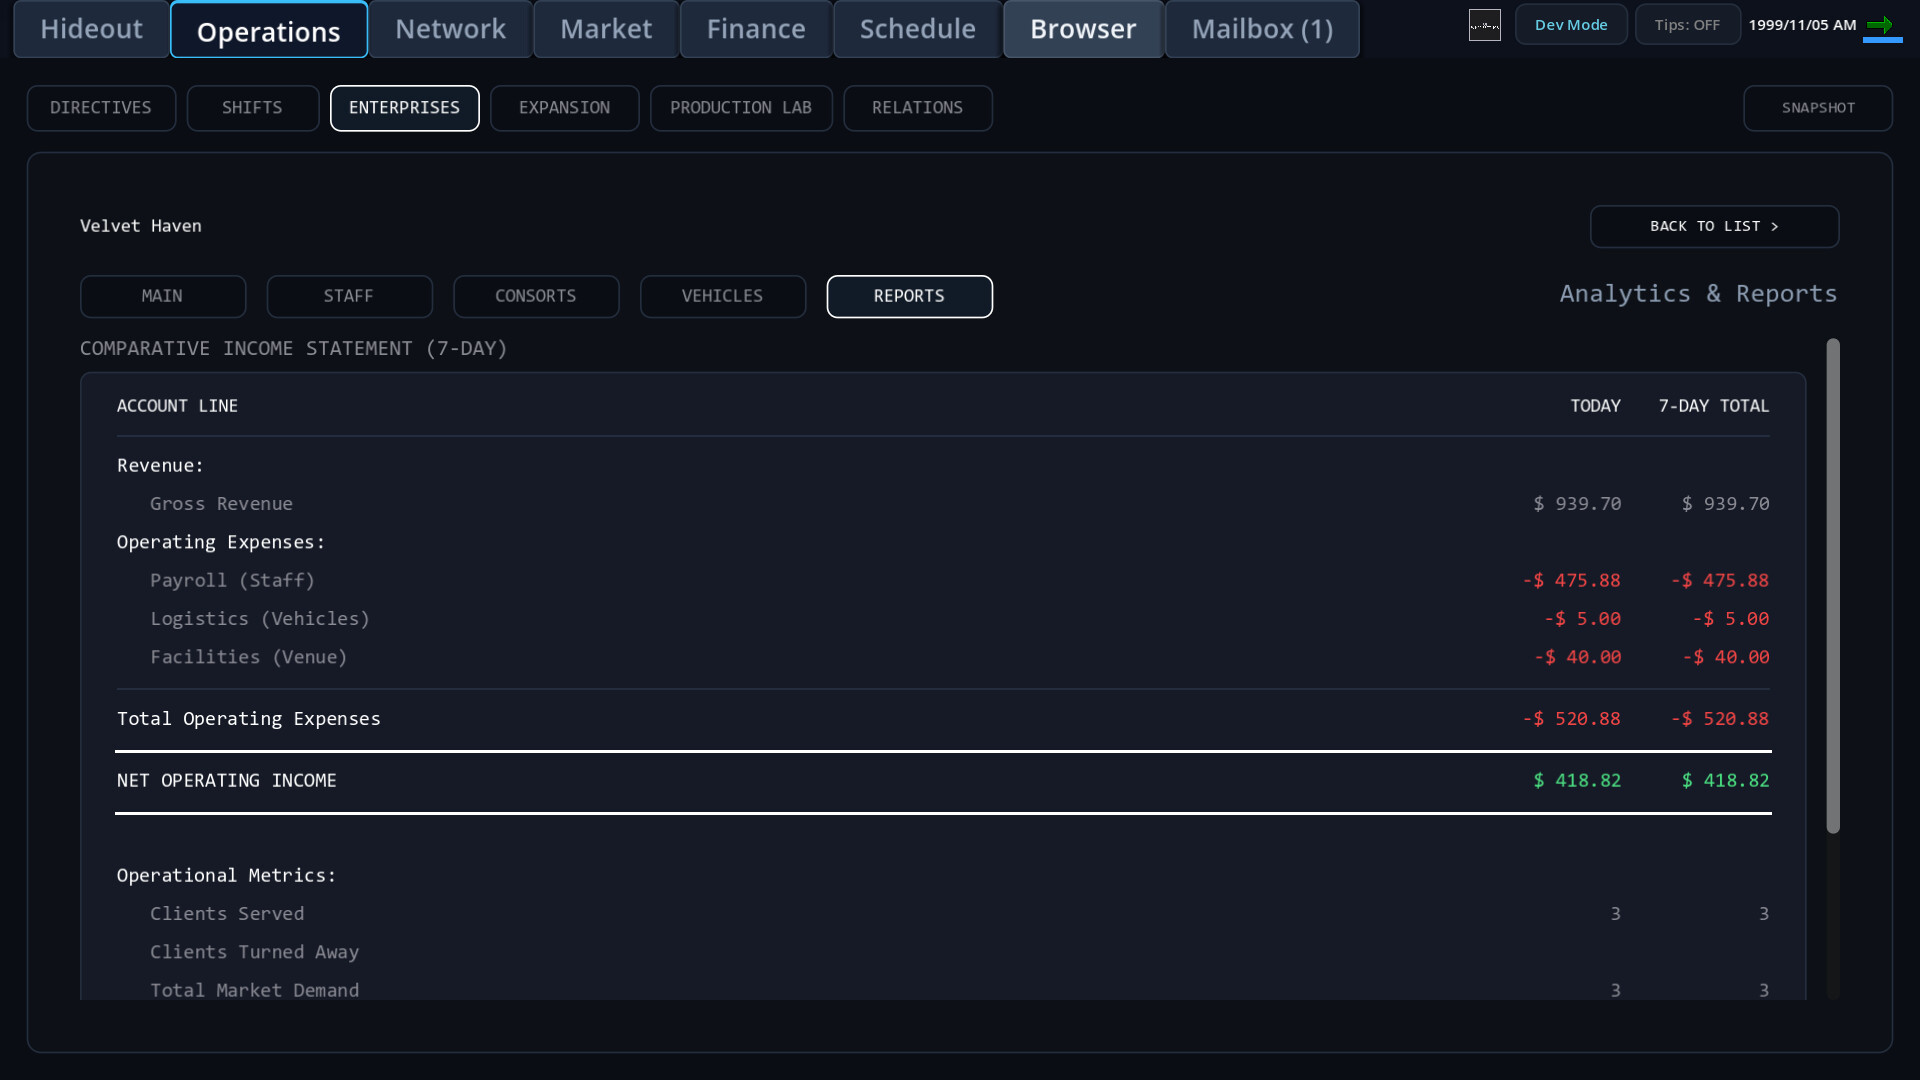Click the Snapshot button
This screenshot has height=1080, width=1920.
[1817, 108]
